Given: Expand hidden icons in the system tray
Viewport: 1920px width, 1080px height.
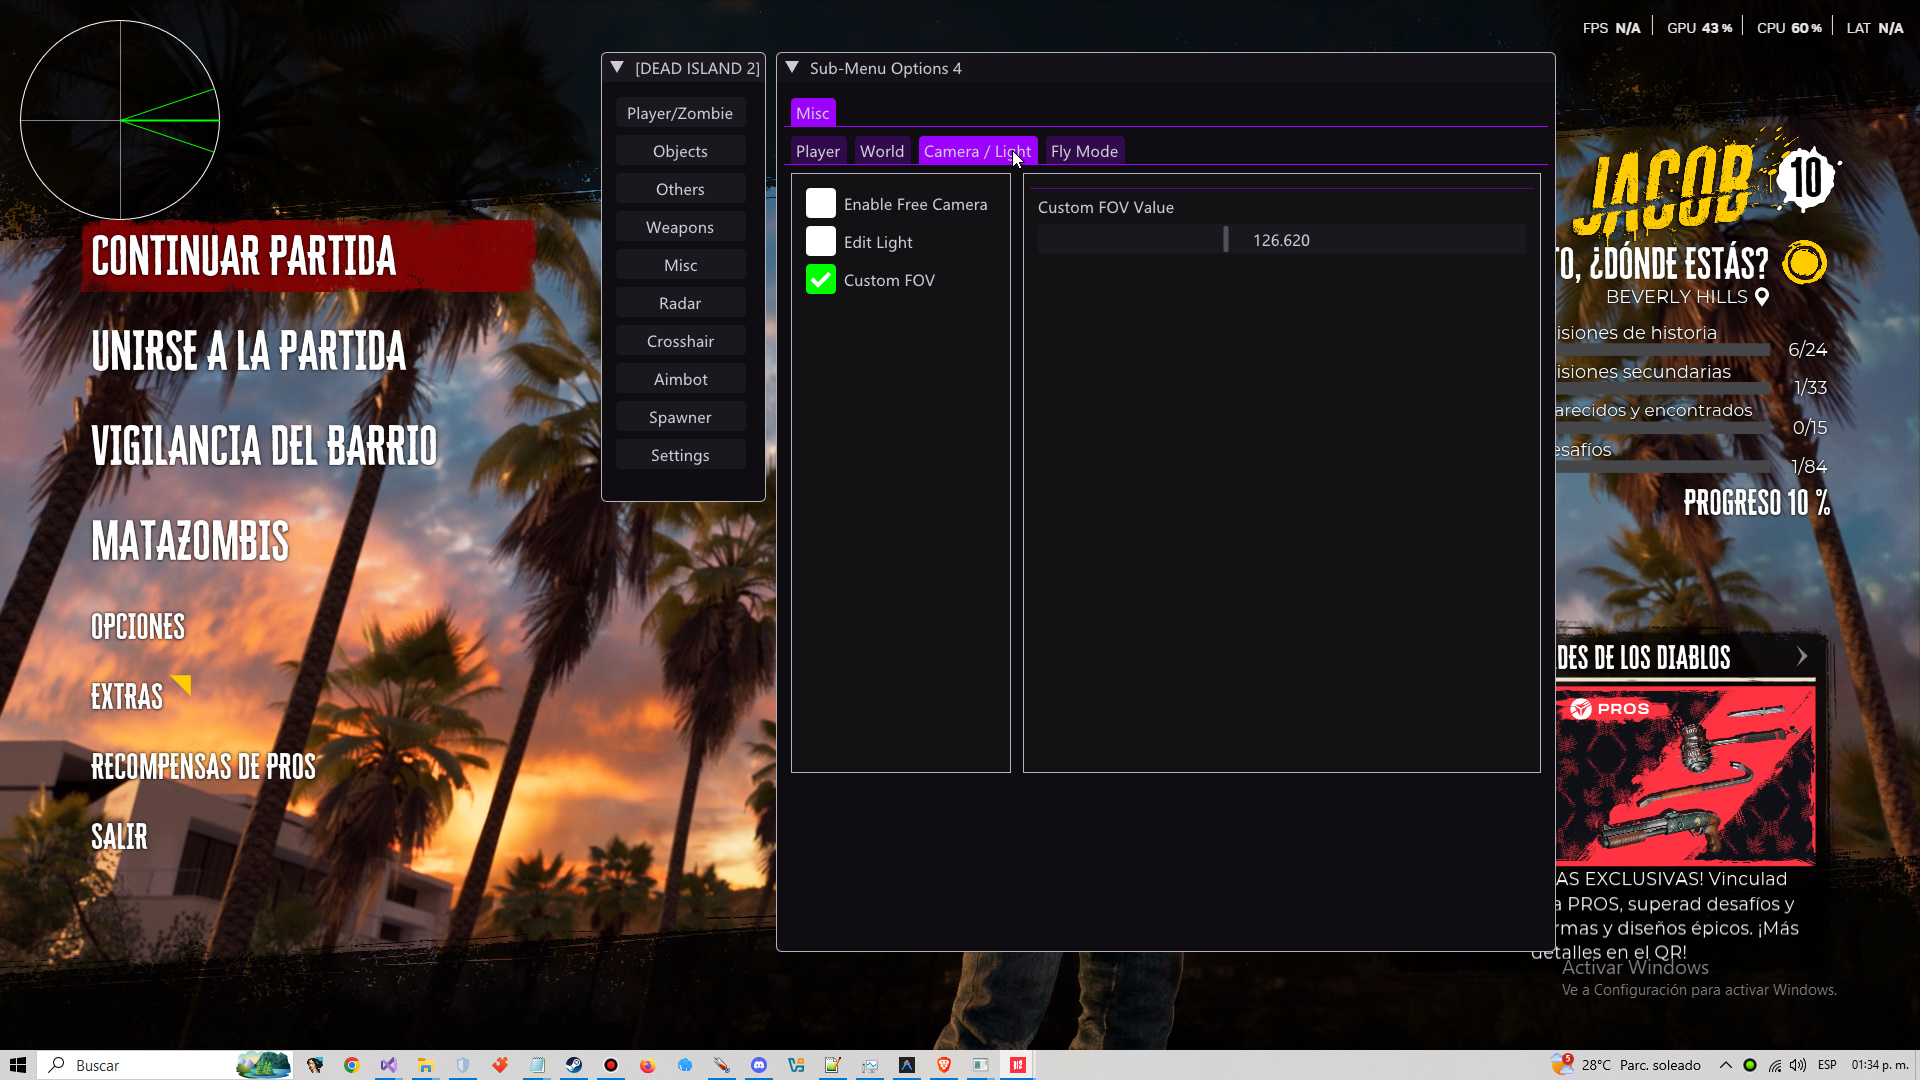Looking at the screenshot, I should pos(1727,1065).
